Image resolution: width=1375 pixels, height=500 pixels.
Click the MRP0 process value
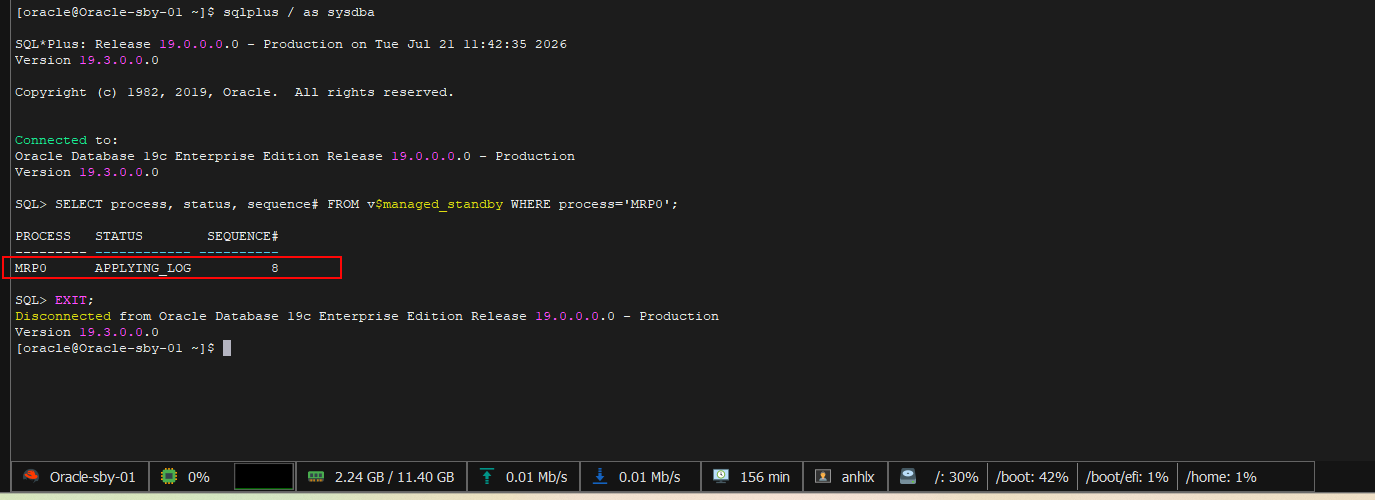31,268
